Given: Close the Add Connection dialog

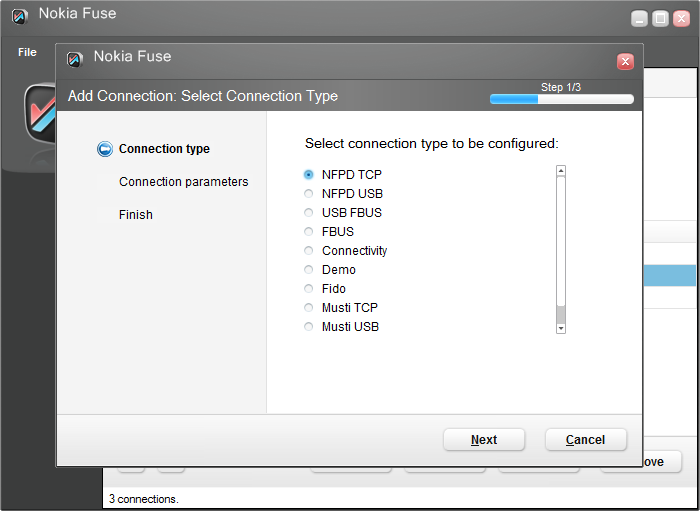Looking at the screenshot, I should click(x=625, y=62).
